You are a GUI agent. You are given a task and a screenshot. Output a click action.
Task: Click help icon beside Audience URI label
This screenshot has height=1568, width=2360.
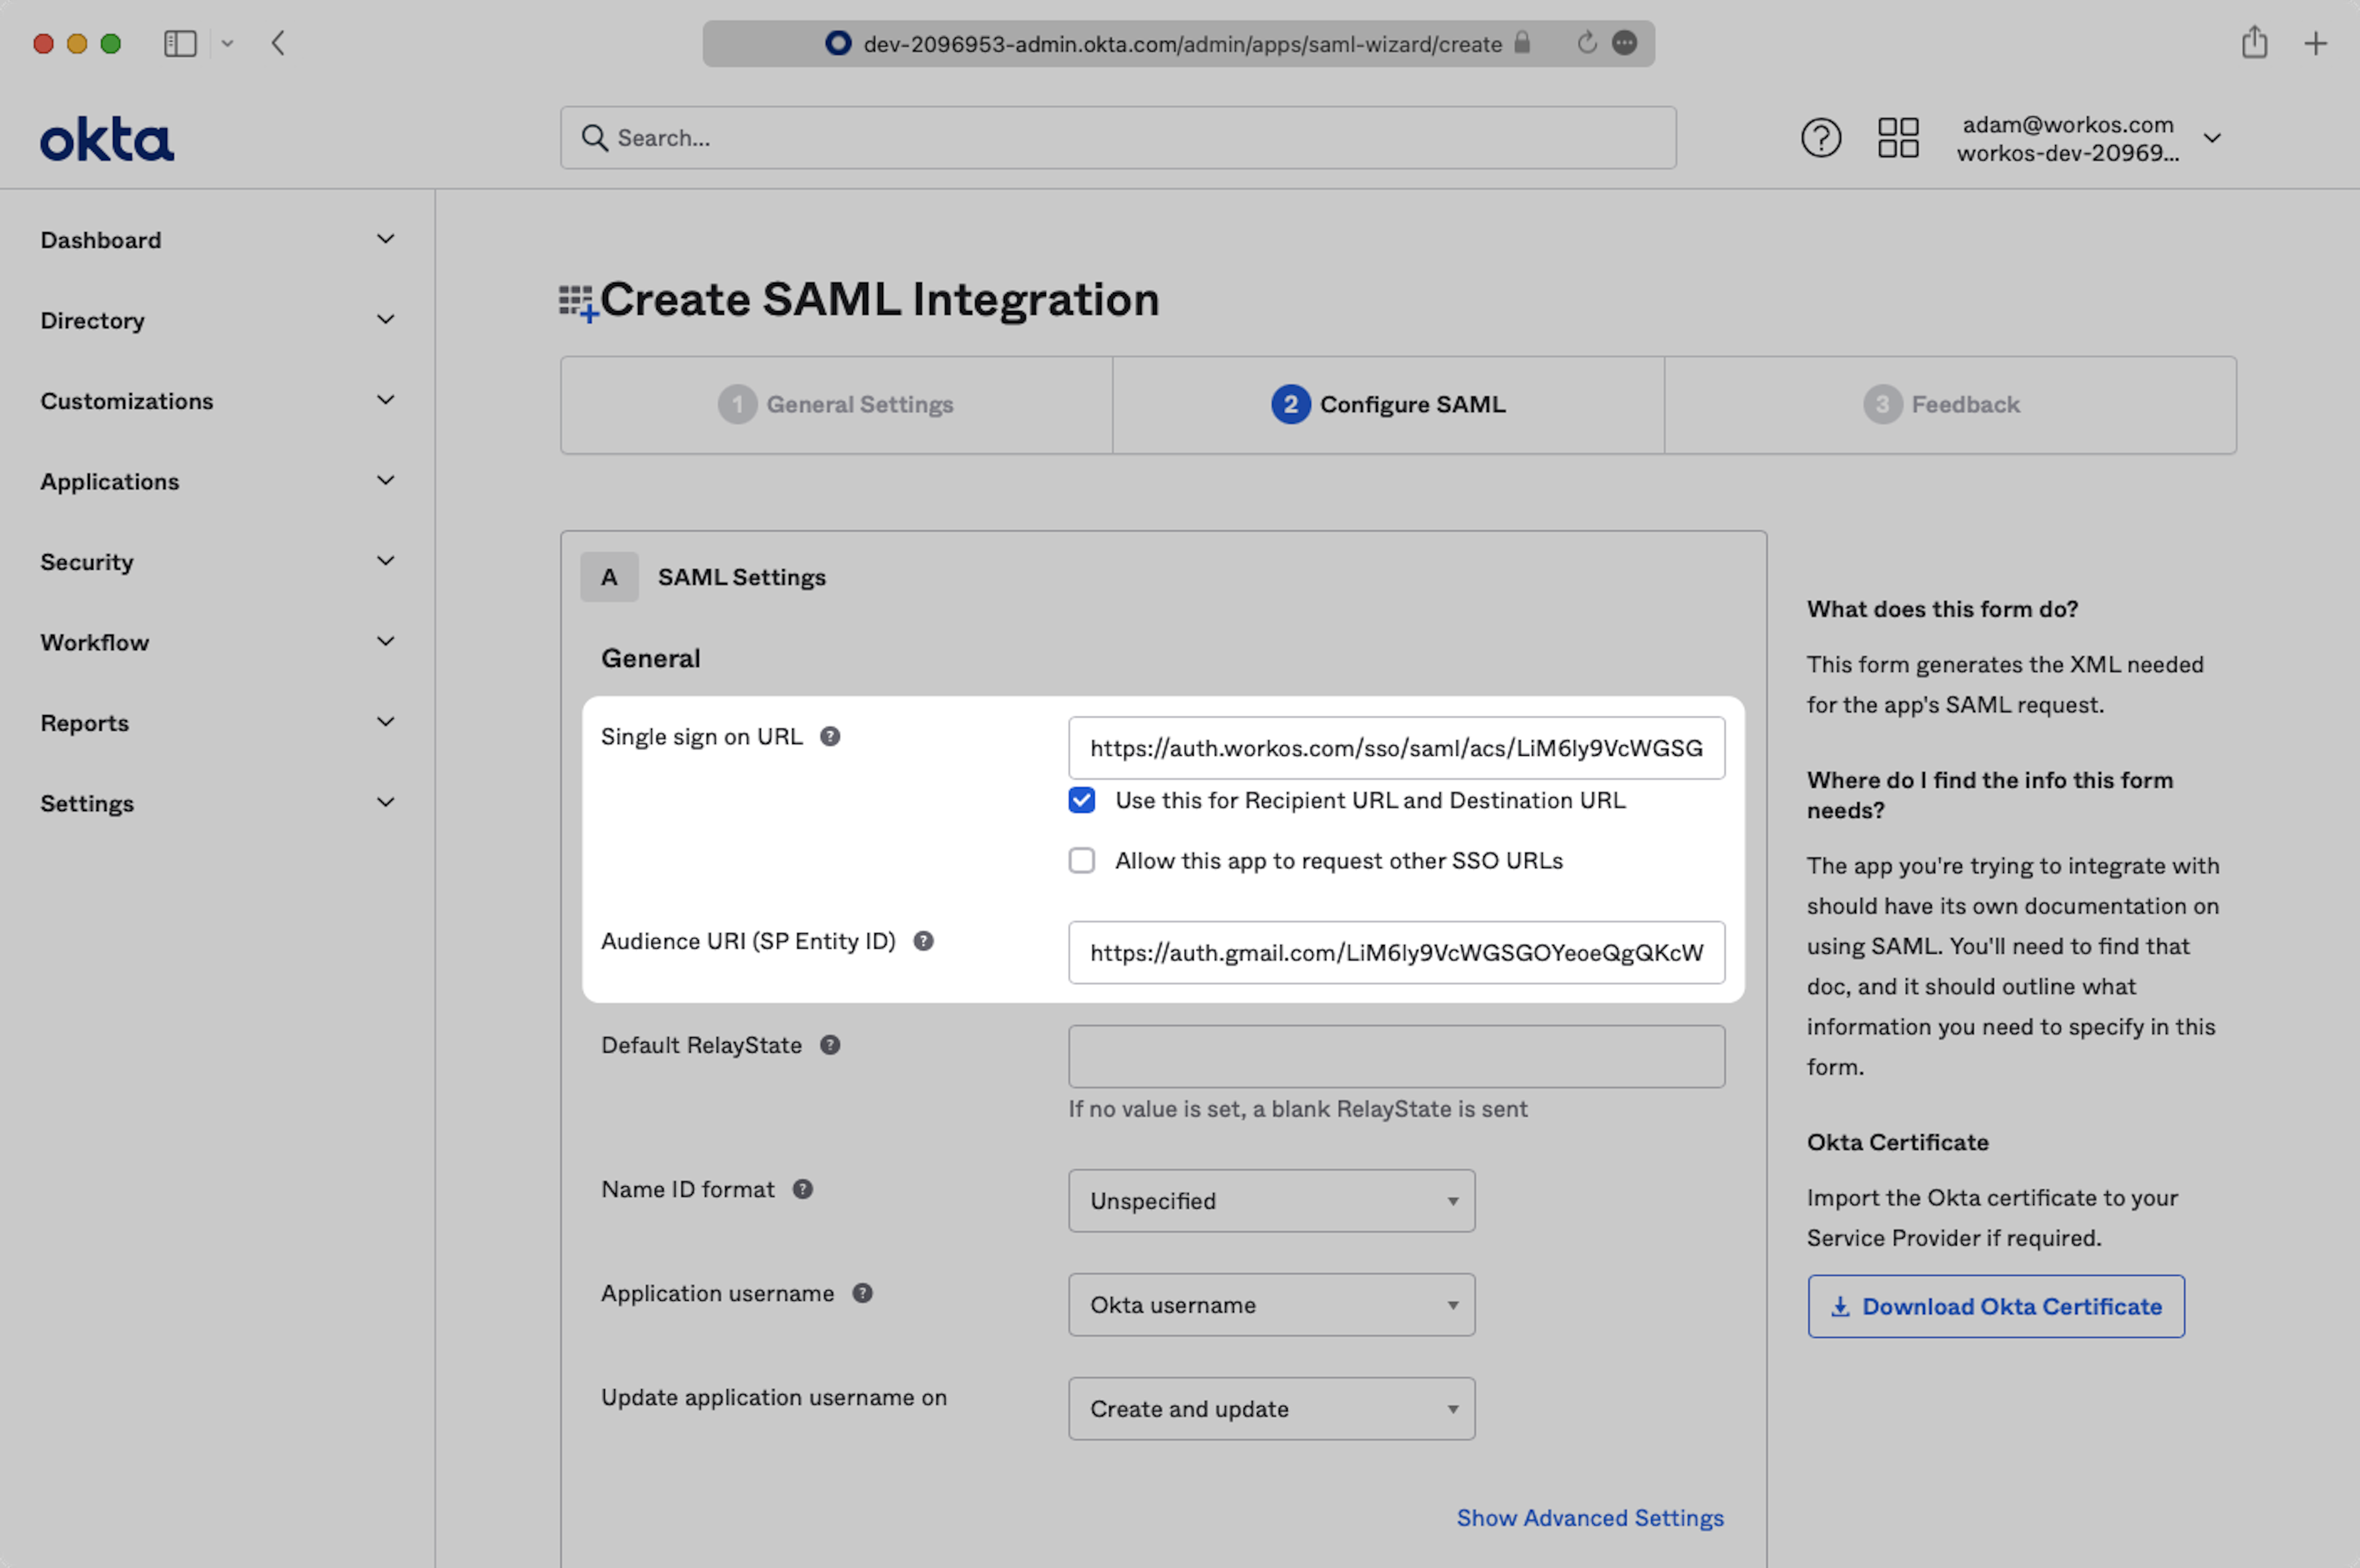923,941
